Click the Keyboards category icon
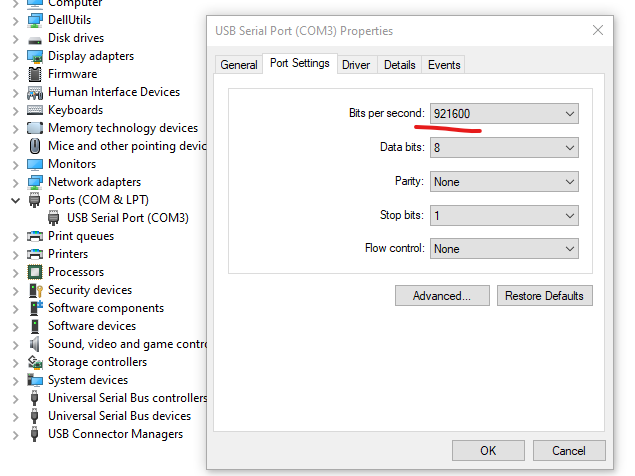Image resolution: width=635 pixels, height=476 pixels. click(36, 110)
